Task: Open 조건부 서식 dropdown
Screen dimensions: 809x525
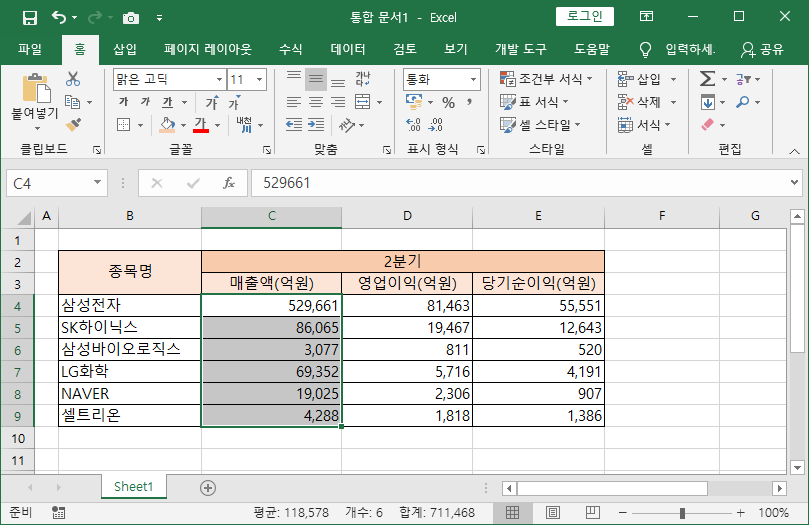Action: pos(546,79)
